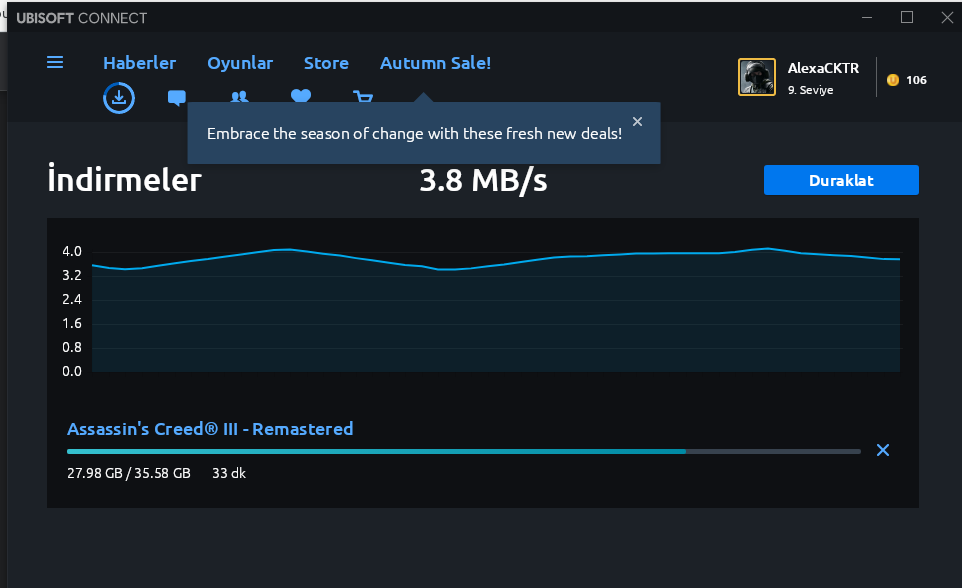
Task: Click the download progress bar
Action: point(463,451)
